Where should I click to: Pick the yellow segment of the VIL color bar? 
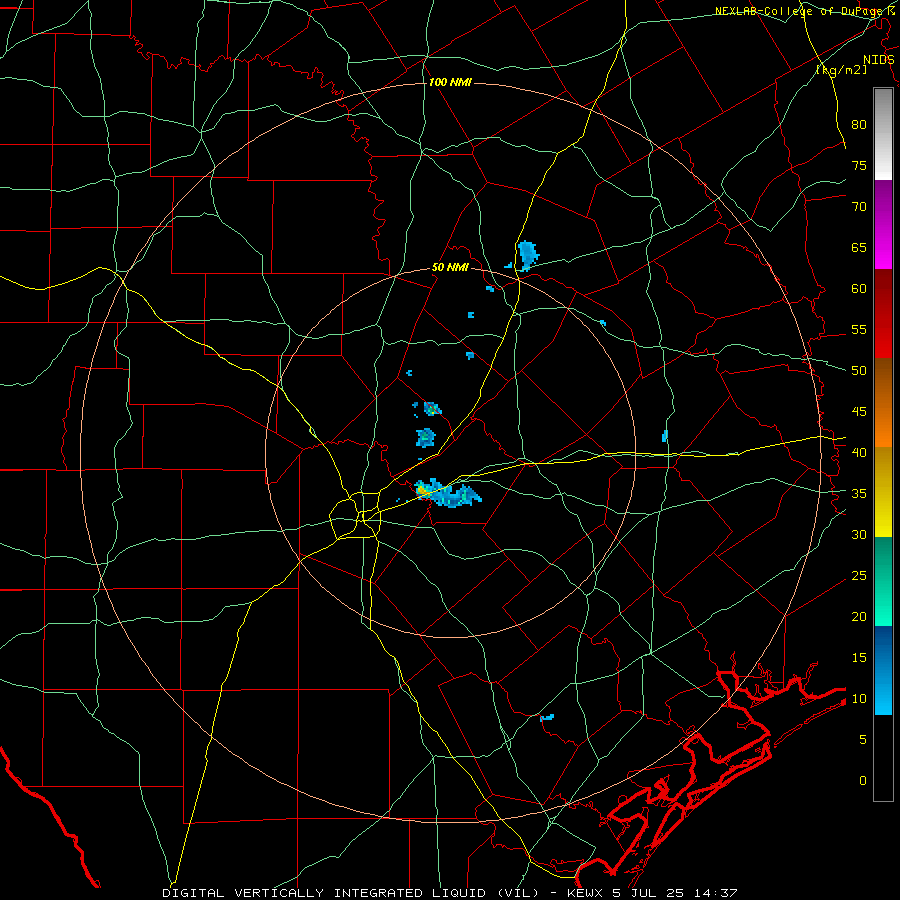click(x=883, y=492)
